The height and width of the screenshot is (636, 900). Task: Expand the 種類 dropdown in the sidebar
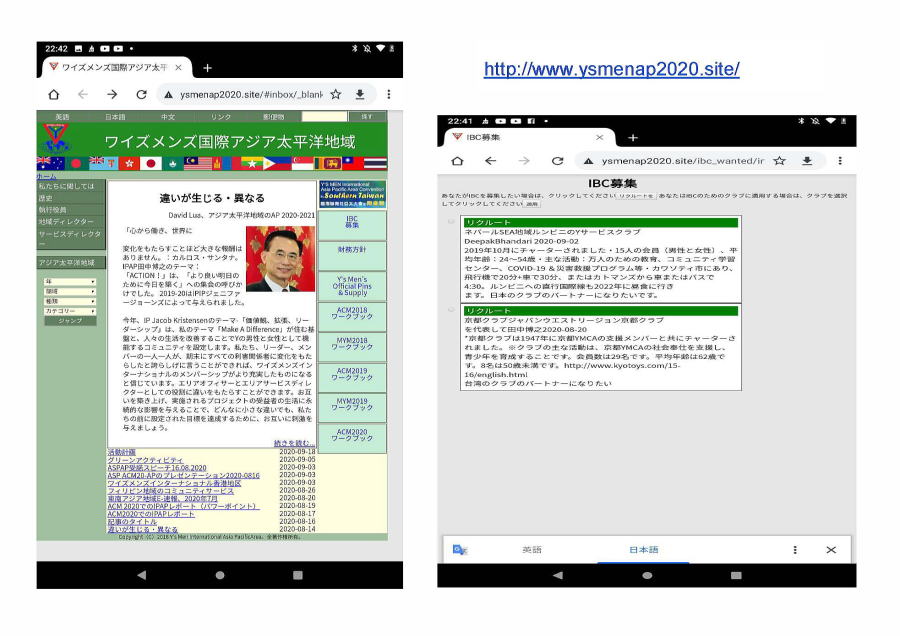coord(70,301)
